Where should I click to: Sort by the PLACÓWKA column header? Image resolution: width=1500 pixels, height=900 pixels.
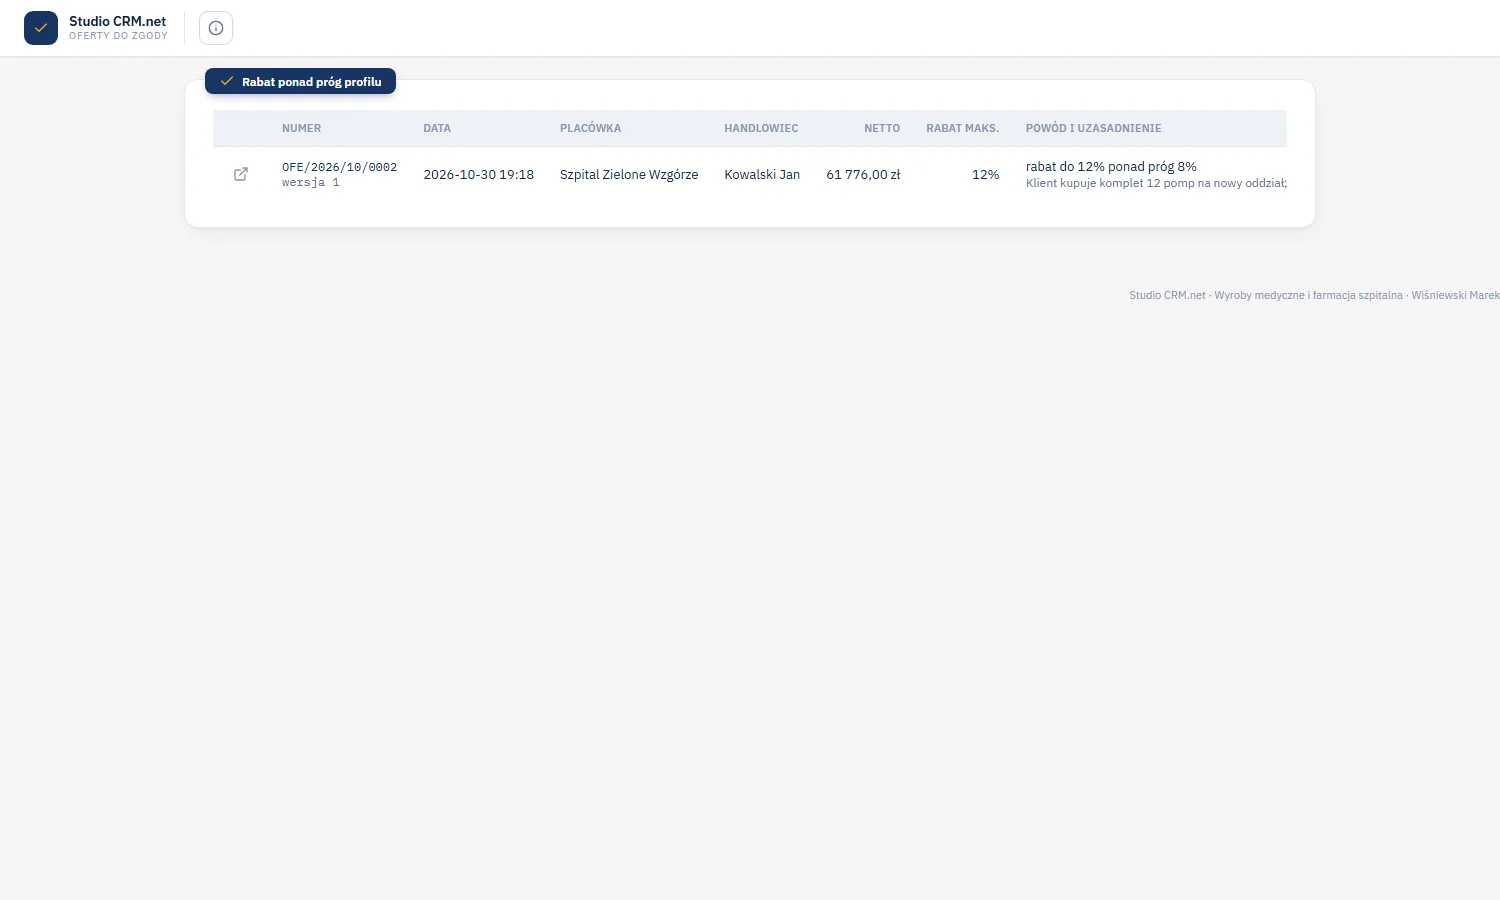pos(591,128)
